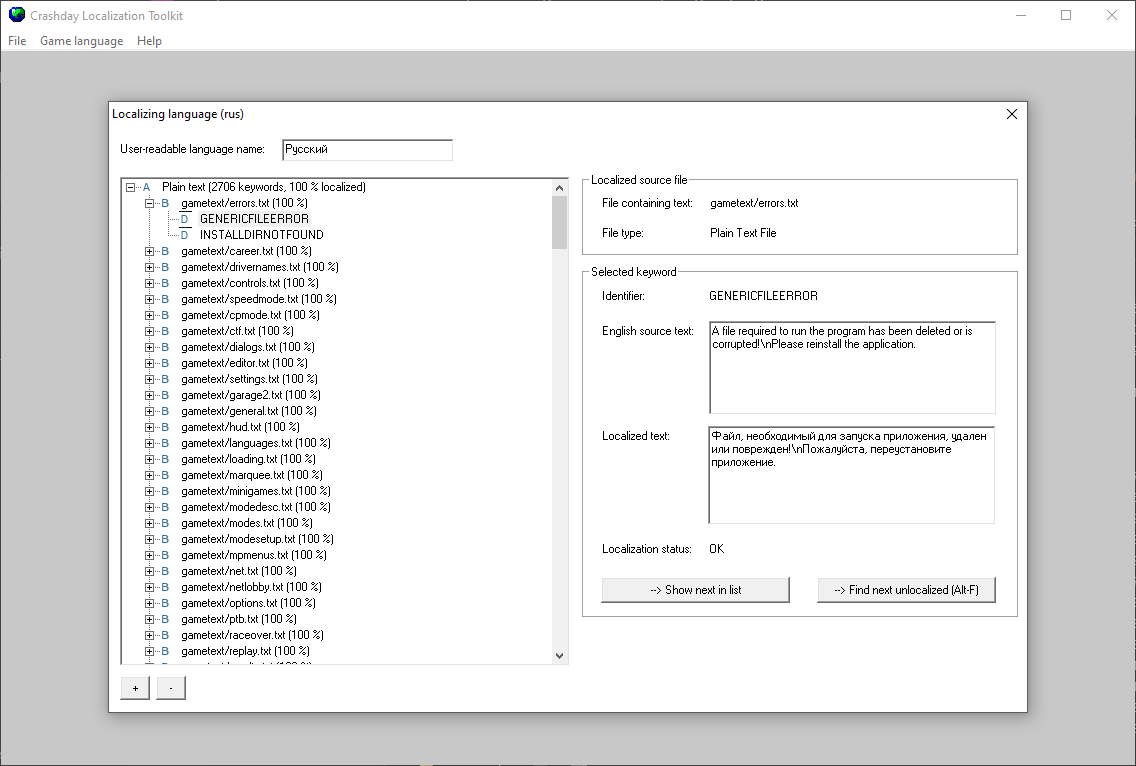
Task: Open the Game language menu
Action: click(81, 41)
